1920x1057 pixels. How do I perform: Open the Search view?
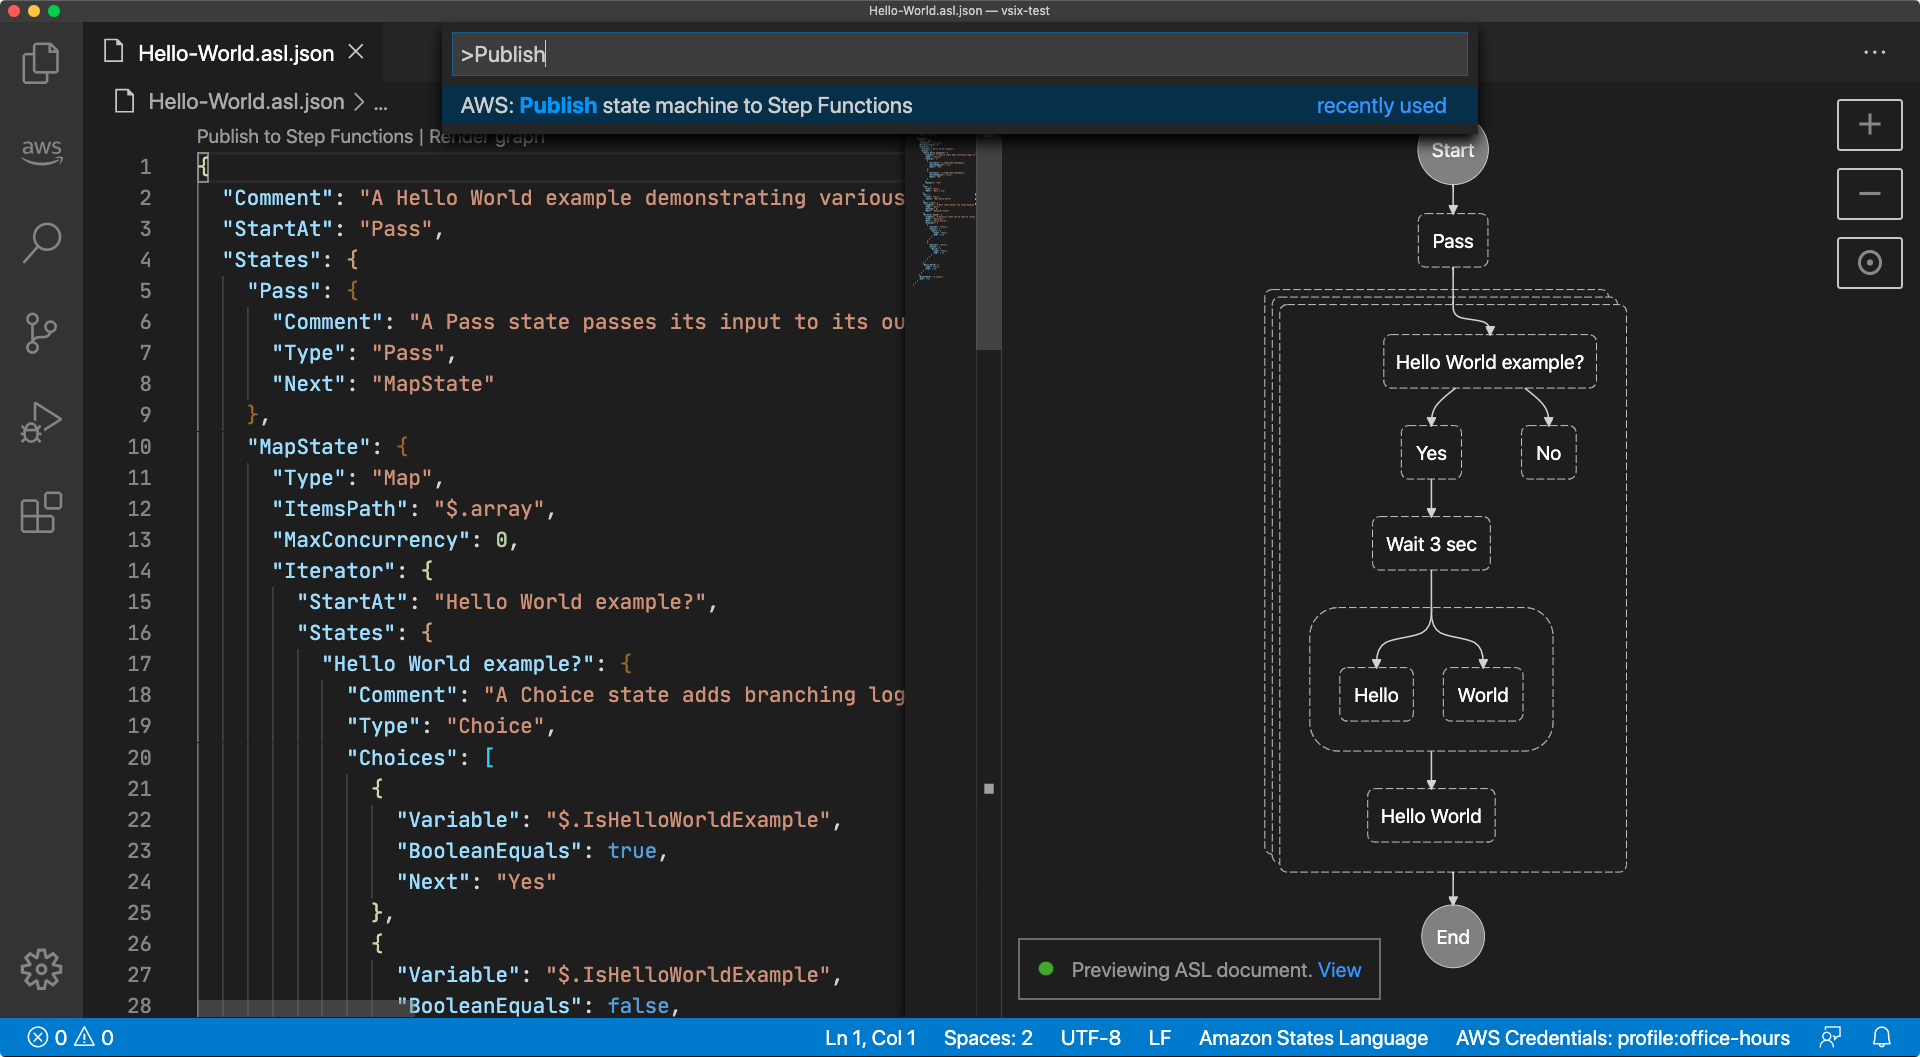41,242
